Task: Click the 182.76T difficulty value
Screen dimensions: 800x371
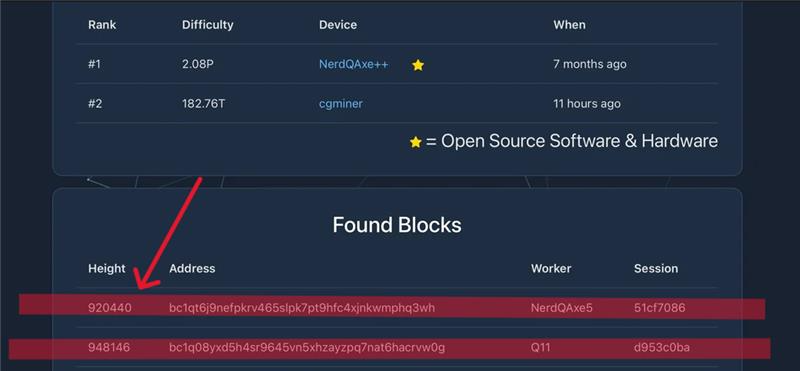Action: 203,104
